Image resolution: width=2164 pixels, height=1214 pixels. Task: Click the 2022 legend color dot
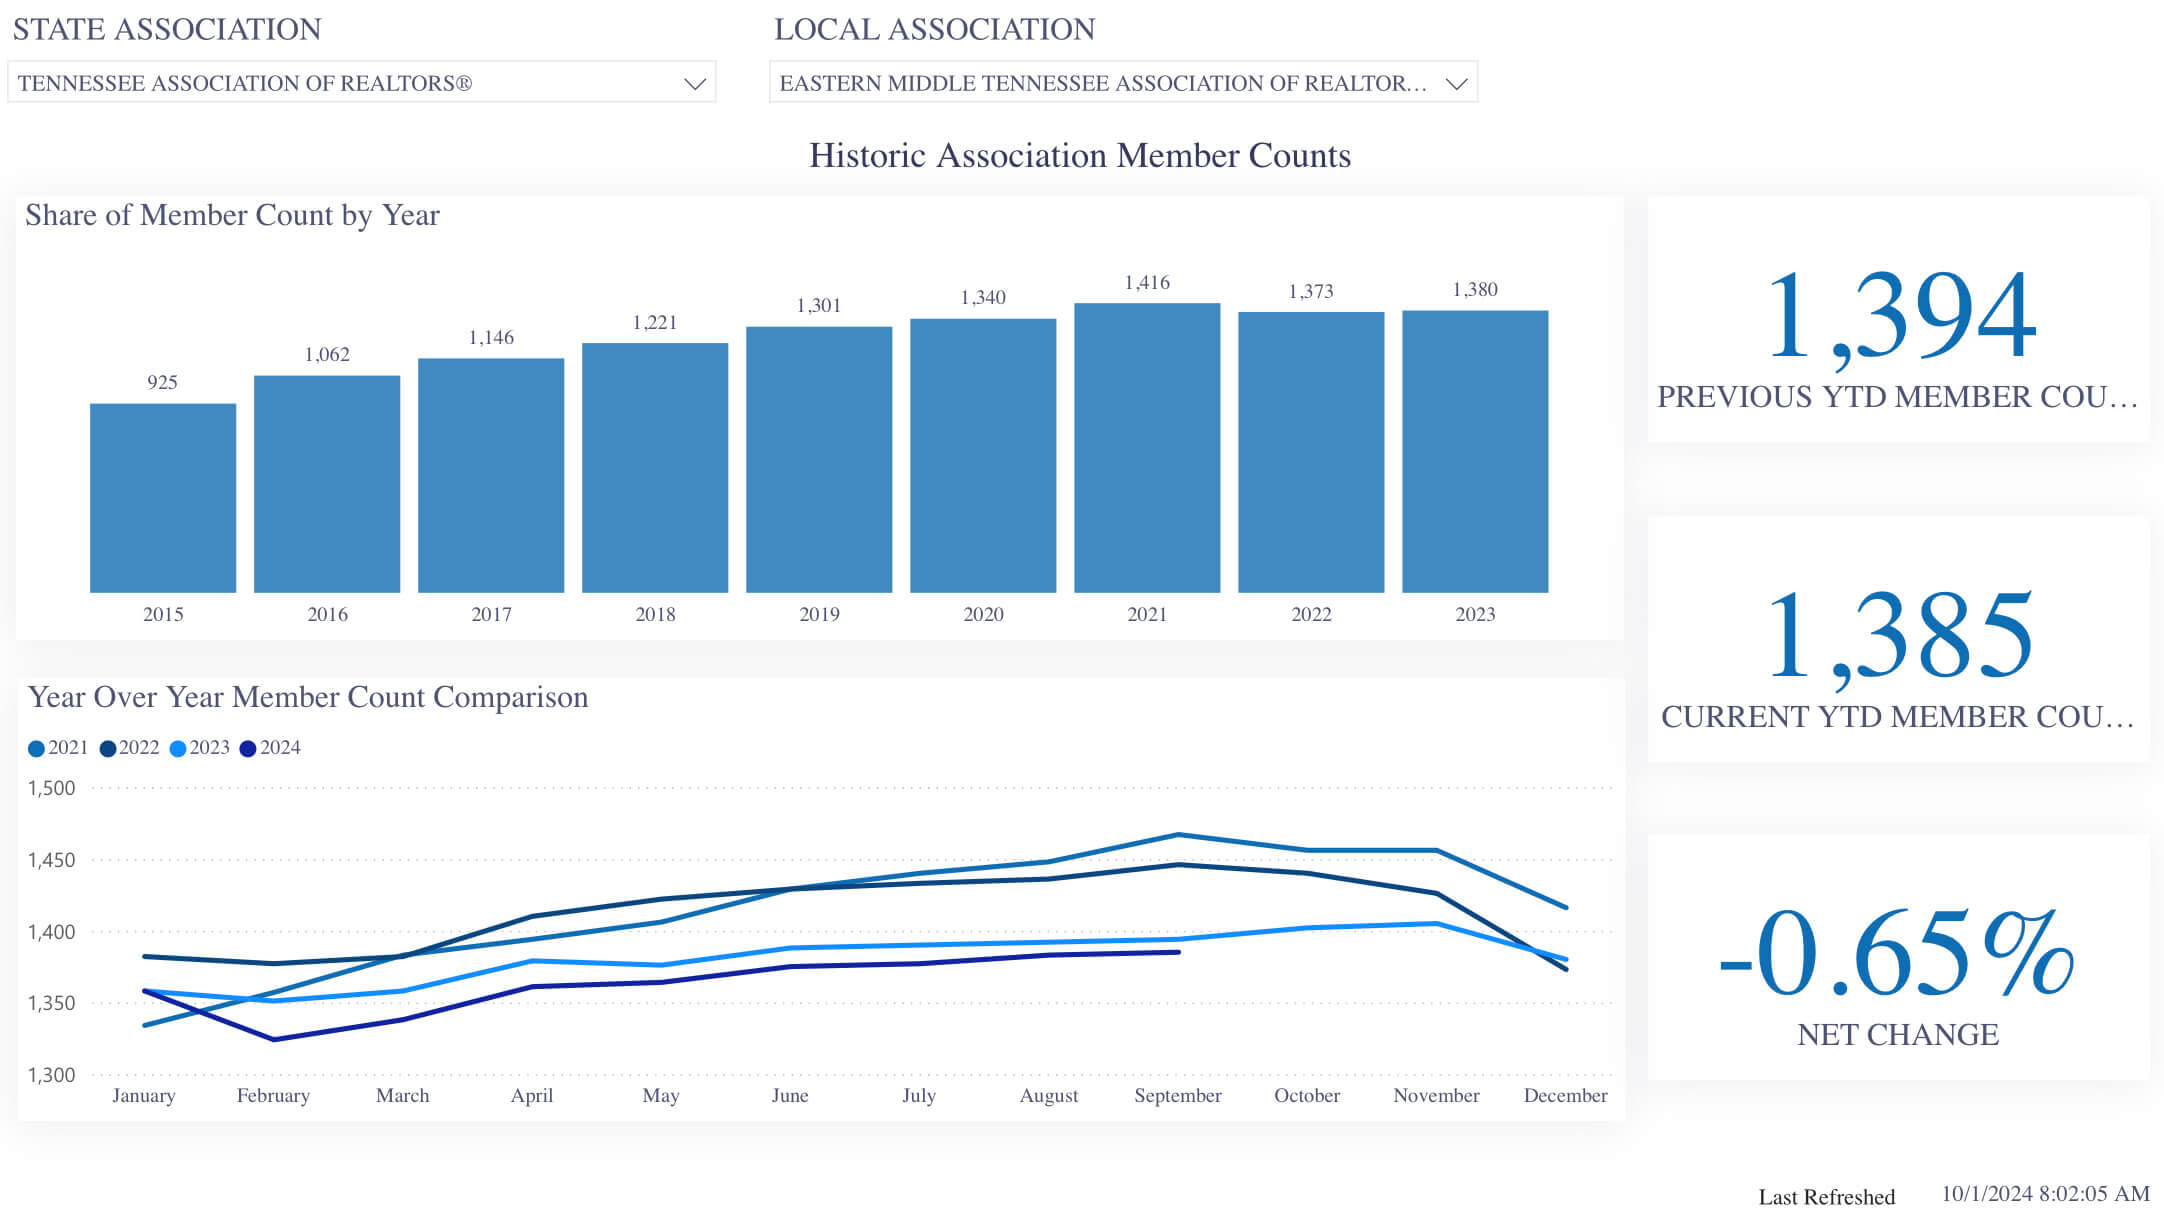coord(108,749)
